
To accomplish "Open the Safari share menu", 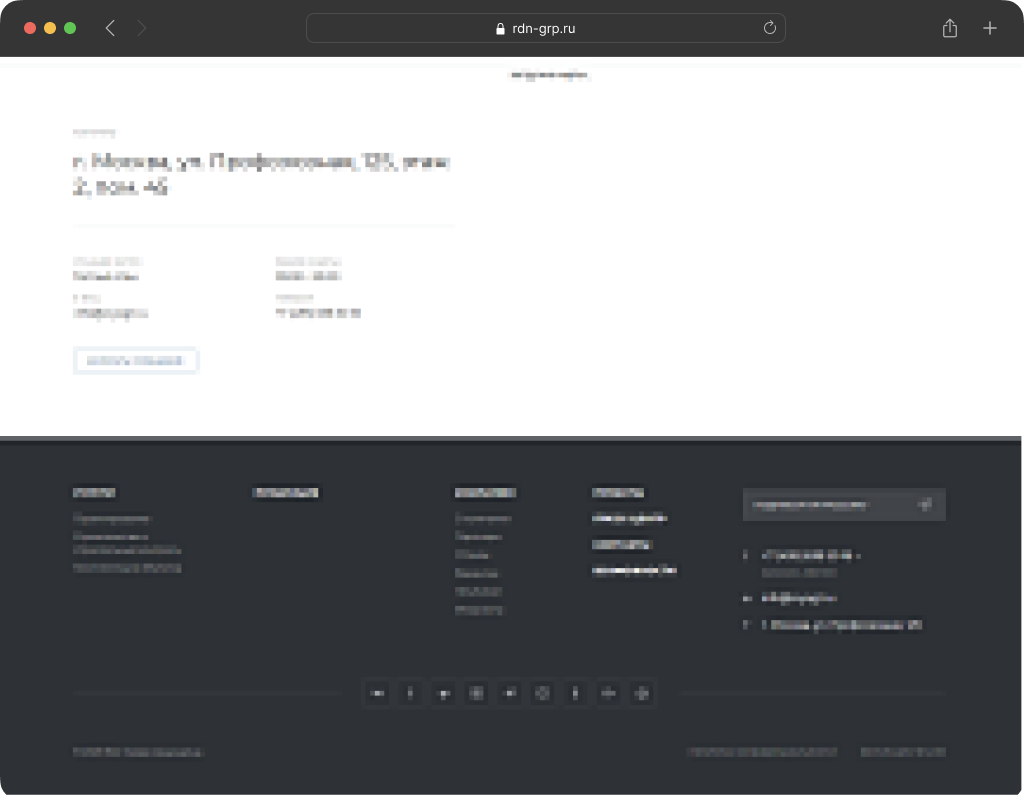I will pos(949,28).
